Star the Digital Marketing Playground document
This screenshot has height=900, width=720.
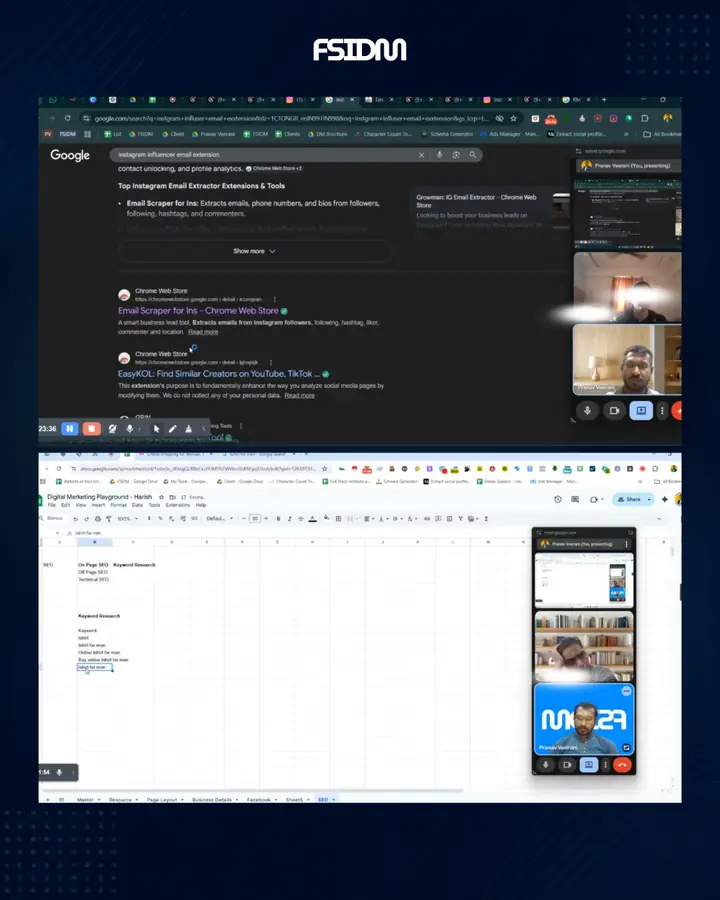161,497
